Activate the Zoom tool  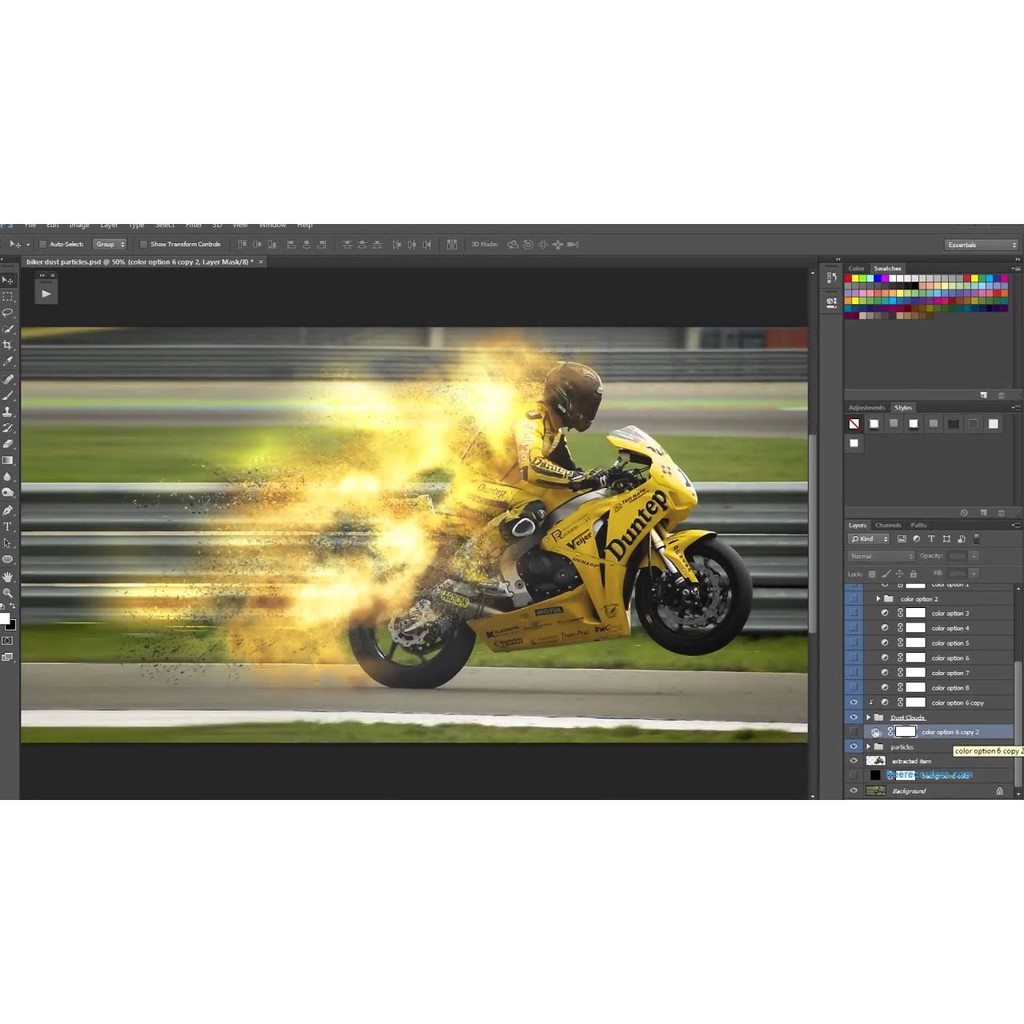click(8, 593)
